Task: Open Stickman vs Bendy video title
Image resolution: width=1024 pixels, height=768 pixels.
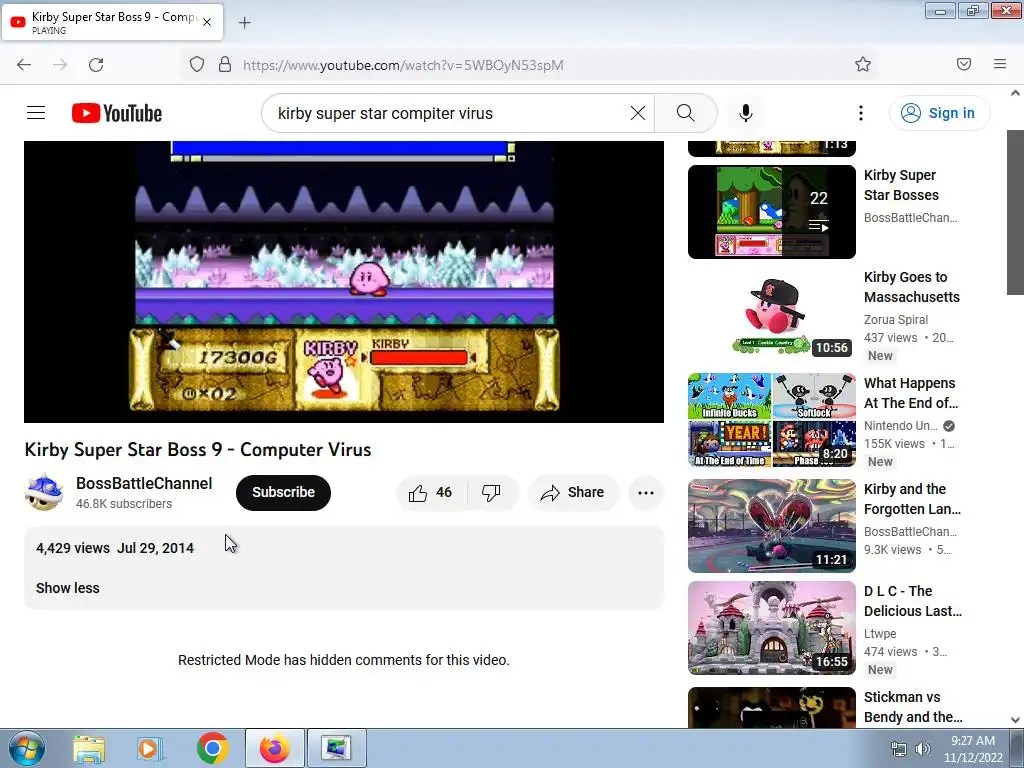Action: coord(913,707)
